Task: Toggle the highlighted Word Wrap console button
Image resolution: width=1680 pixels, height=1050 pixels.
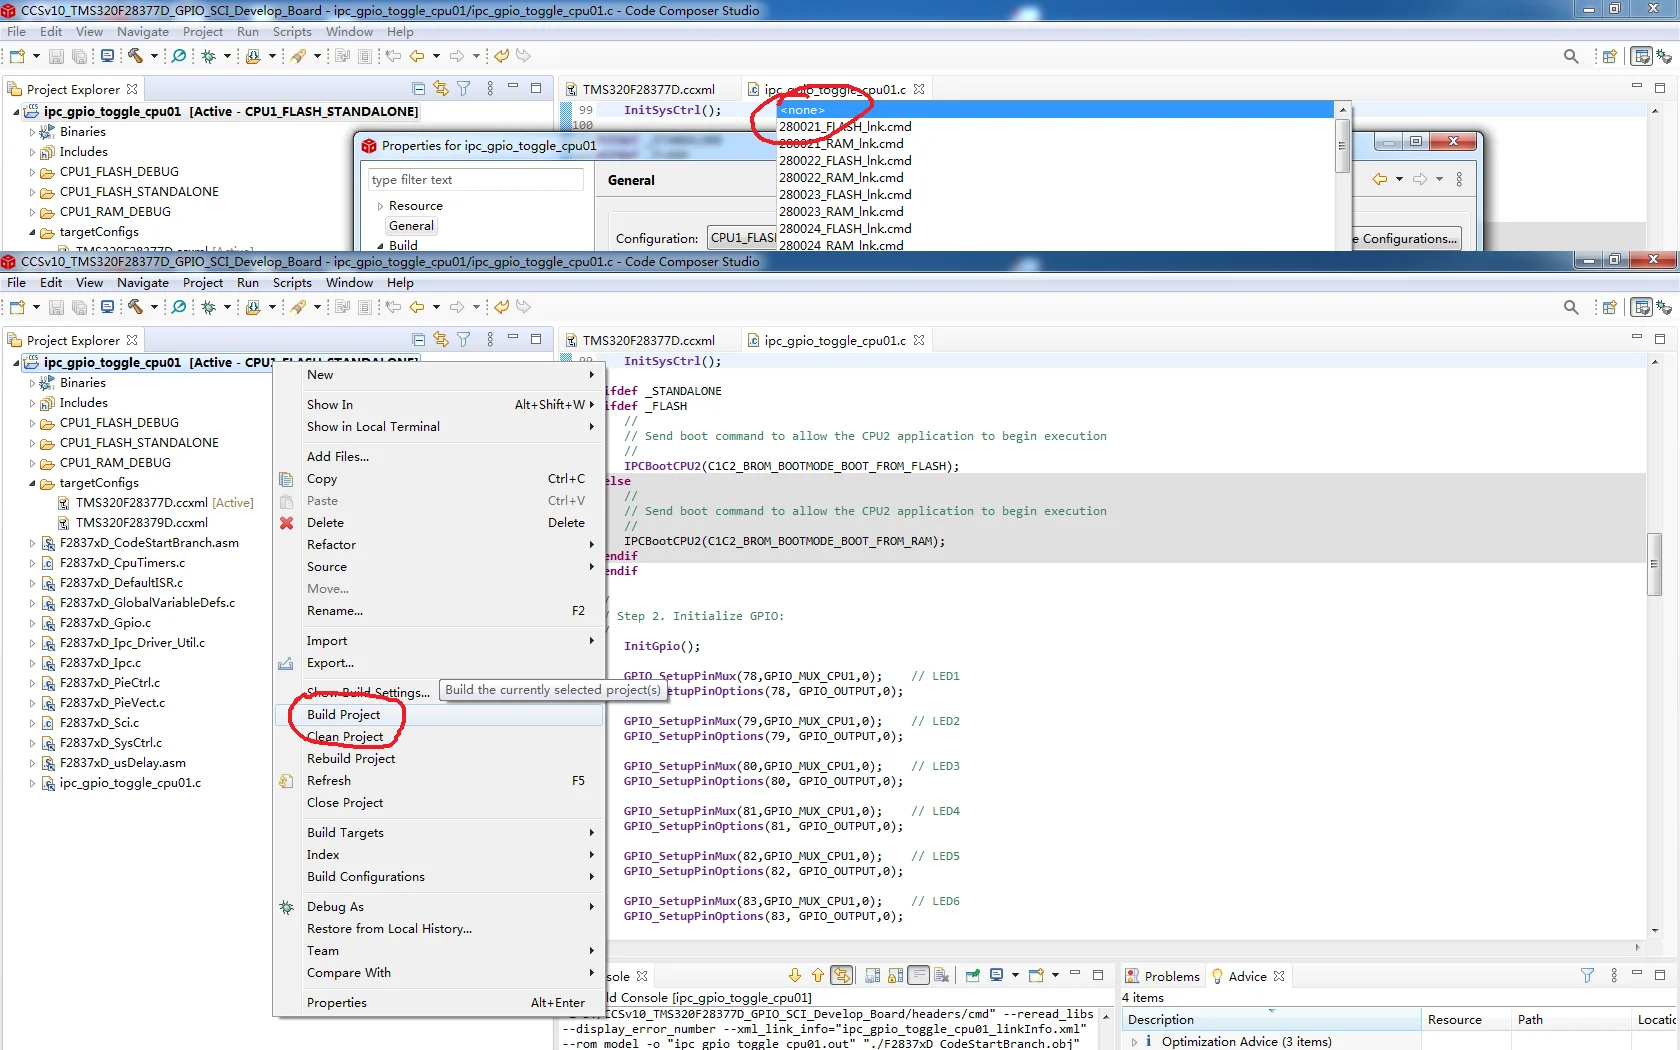Action: (x=918, y=976)
